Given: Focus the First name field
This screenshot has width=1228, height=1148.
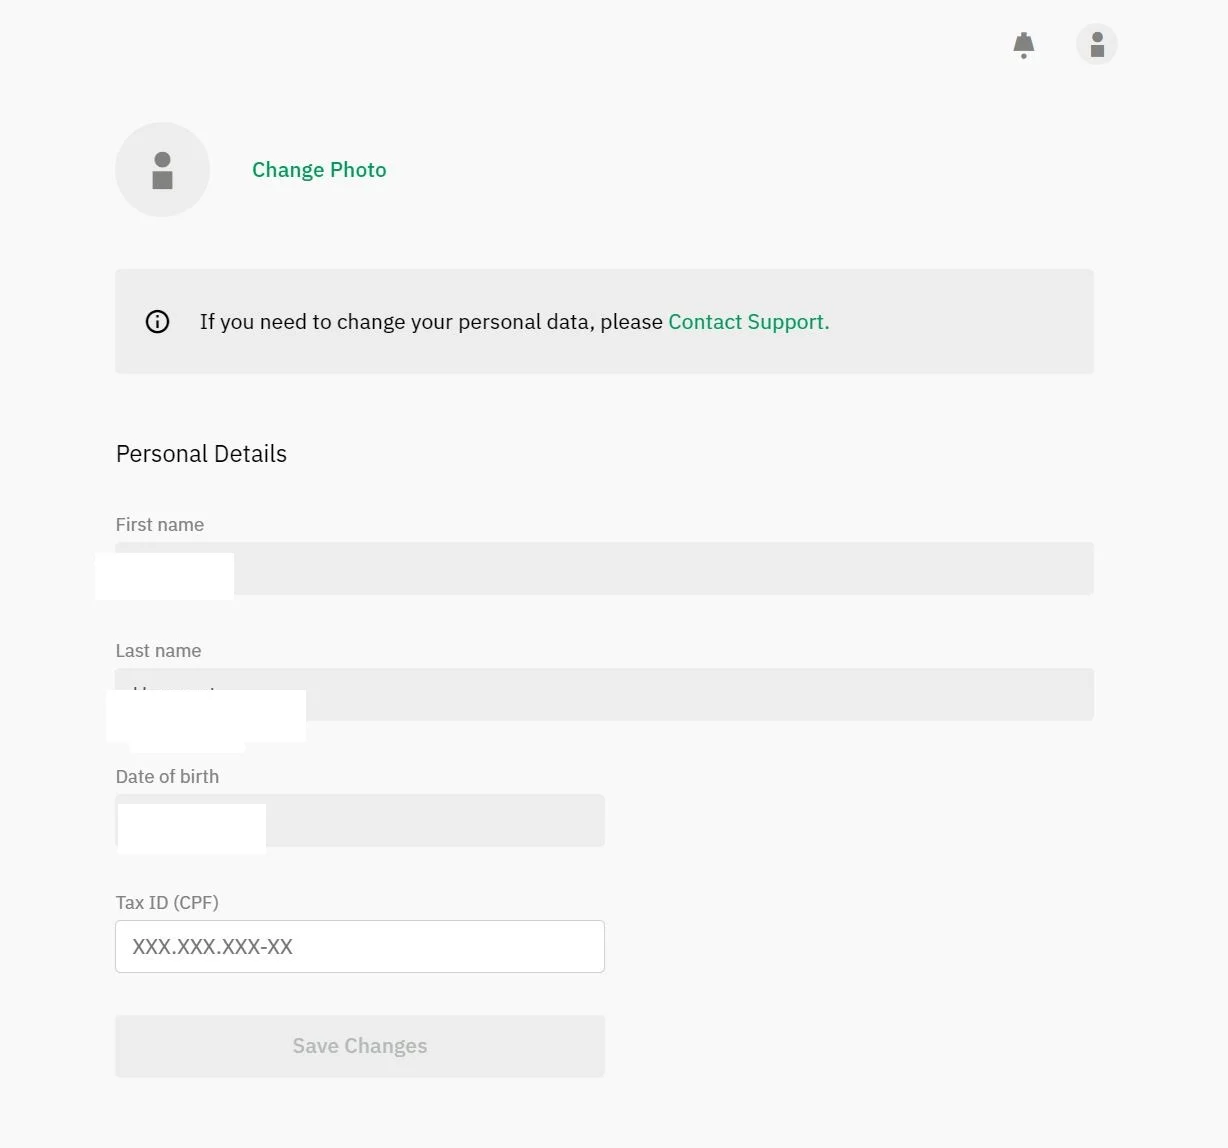Looking at the screenshot, I should pyautogui.click(x=604, y=569).
